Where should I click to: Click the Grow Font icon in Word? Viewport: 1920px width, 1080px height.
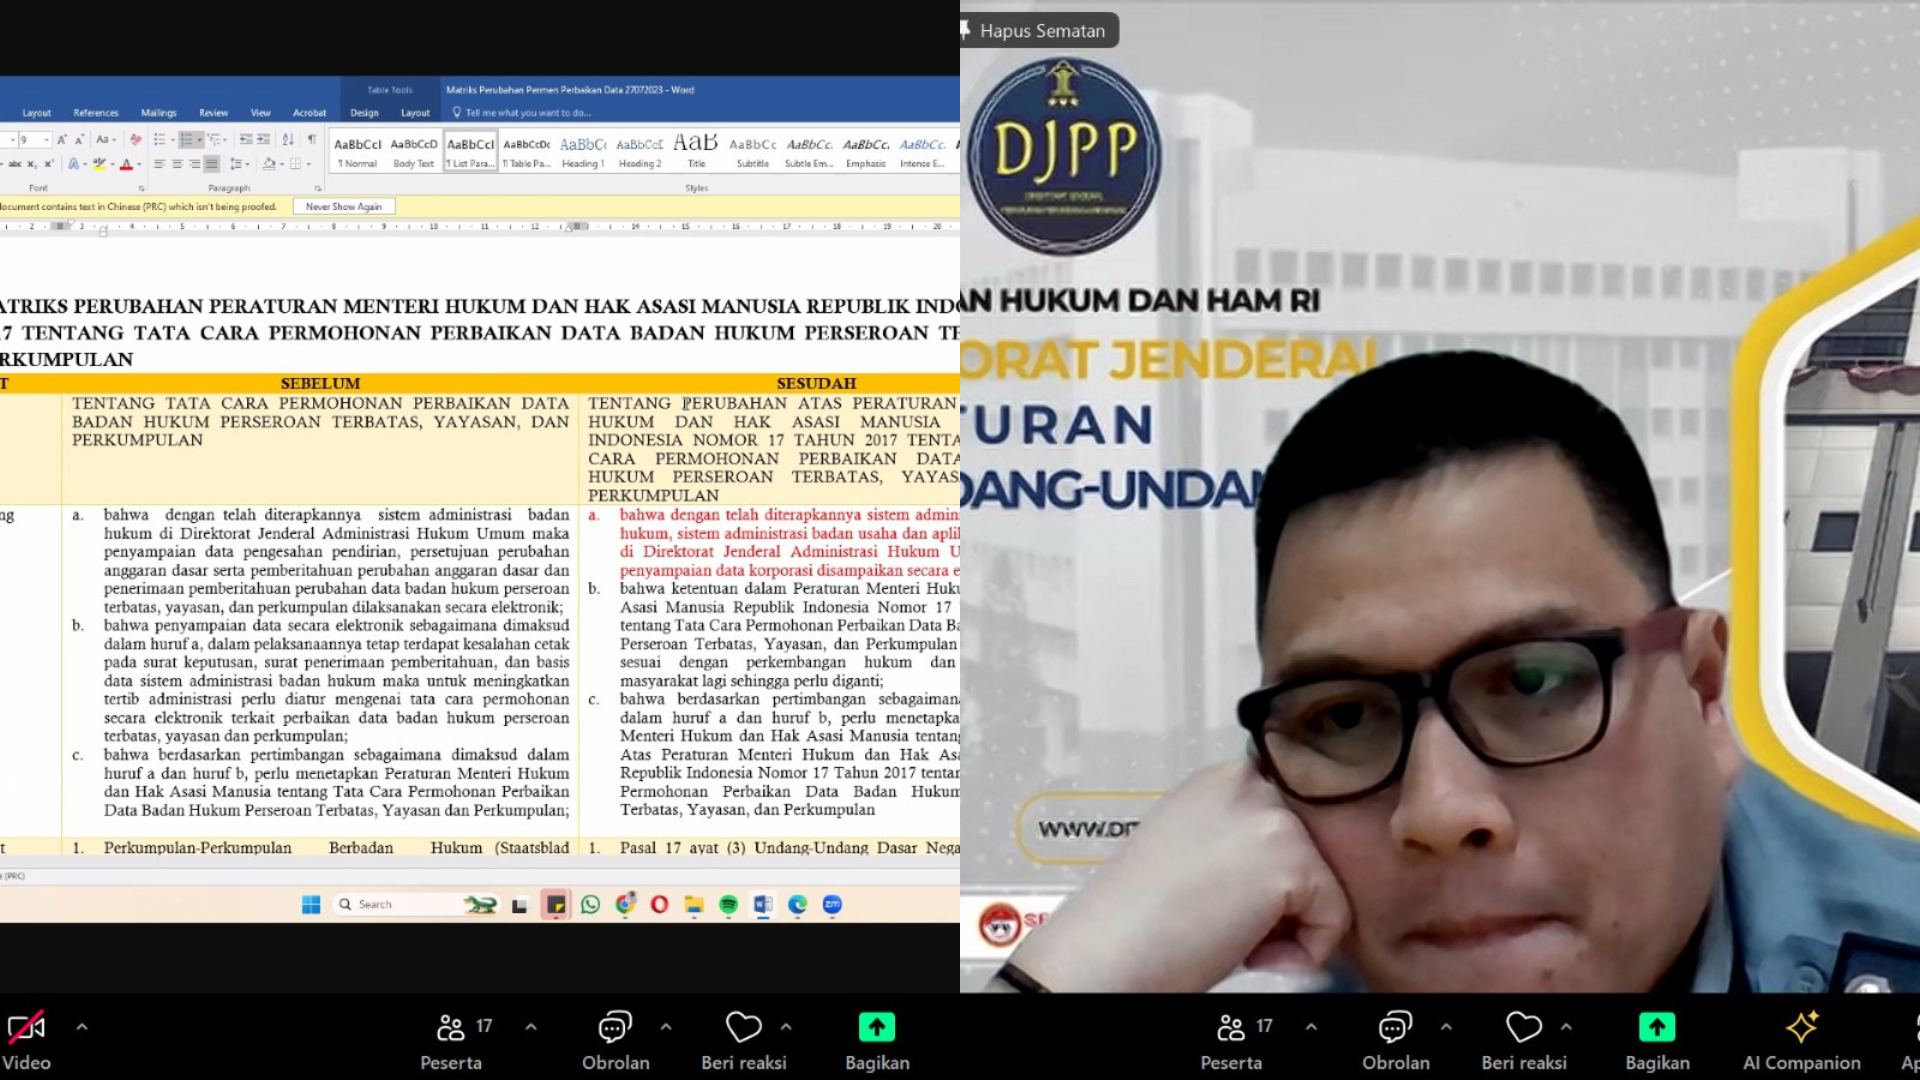(62, 140)
